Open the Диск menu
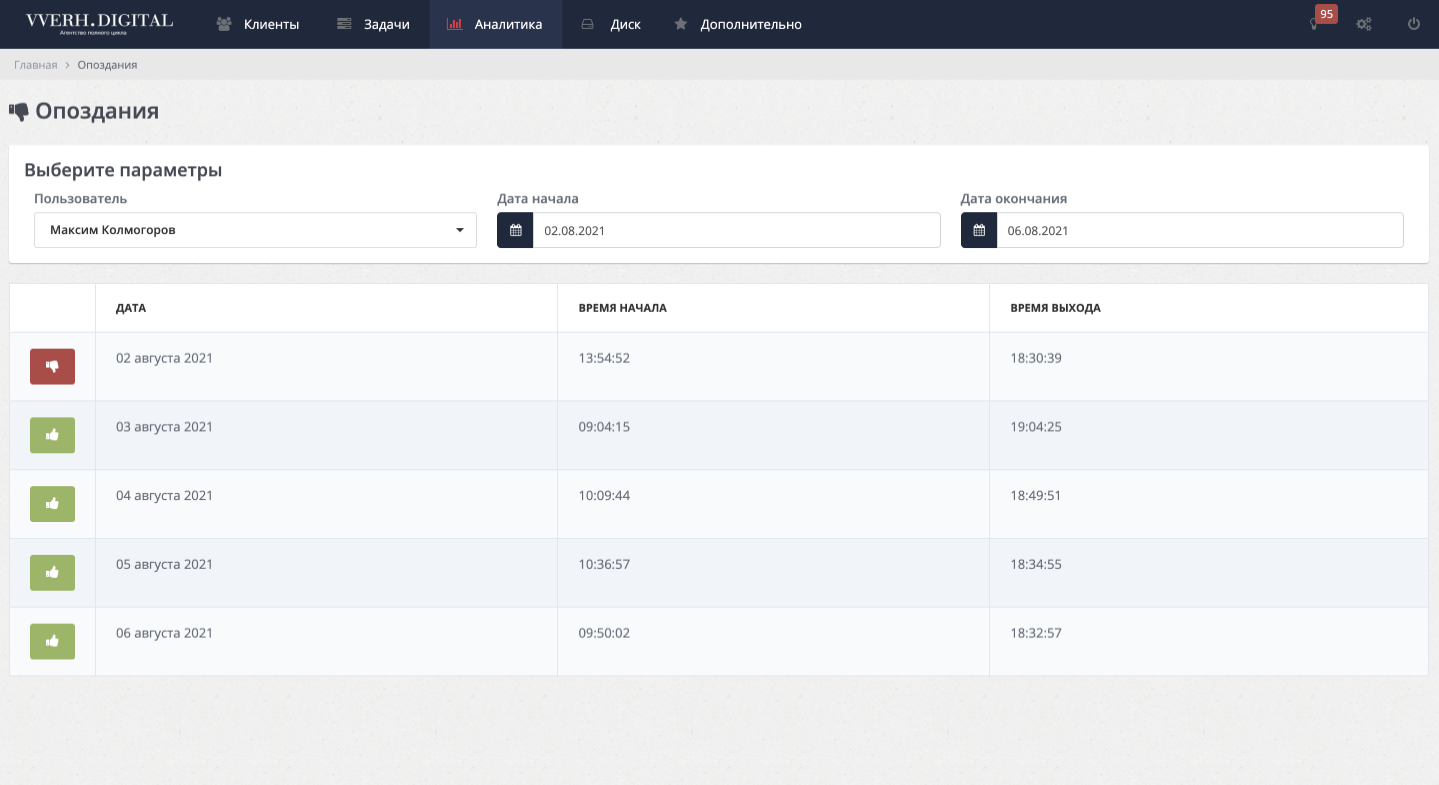Screen dimensions: 1439x785 tap(610, 24)
